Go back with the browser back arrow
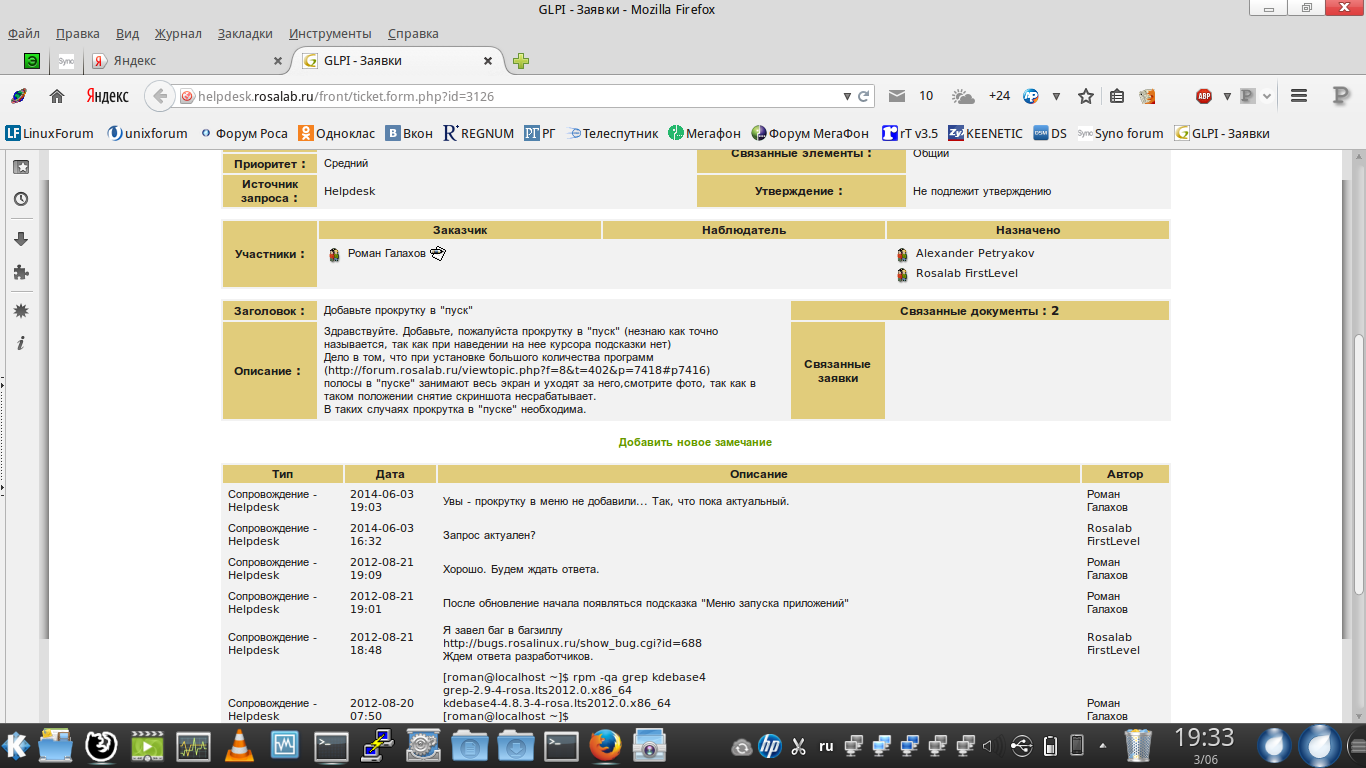Image resolution: width=1366 pixels, height=768 pixels. [160, 96]
